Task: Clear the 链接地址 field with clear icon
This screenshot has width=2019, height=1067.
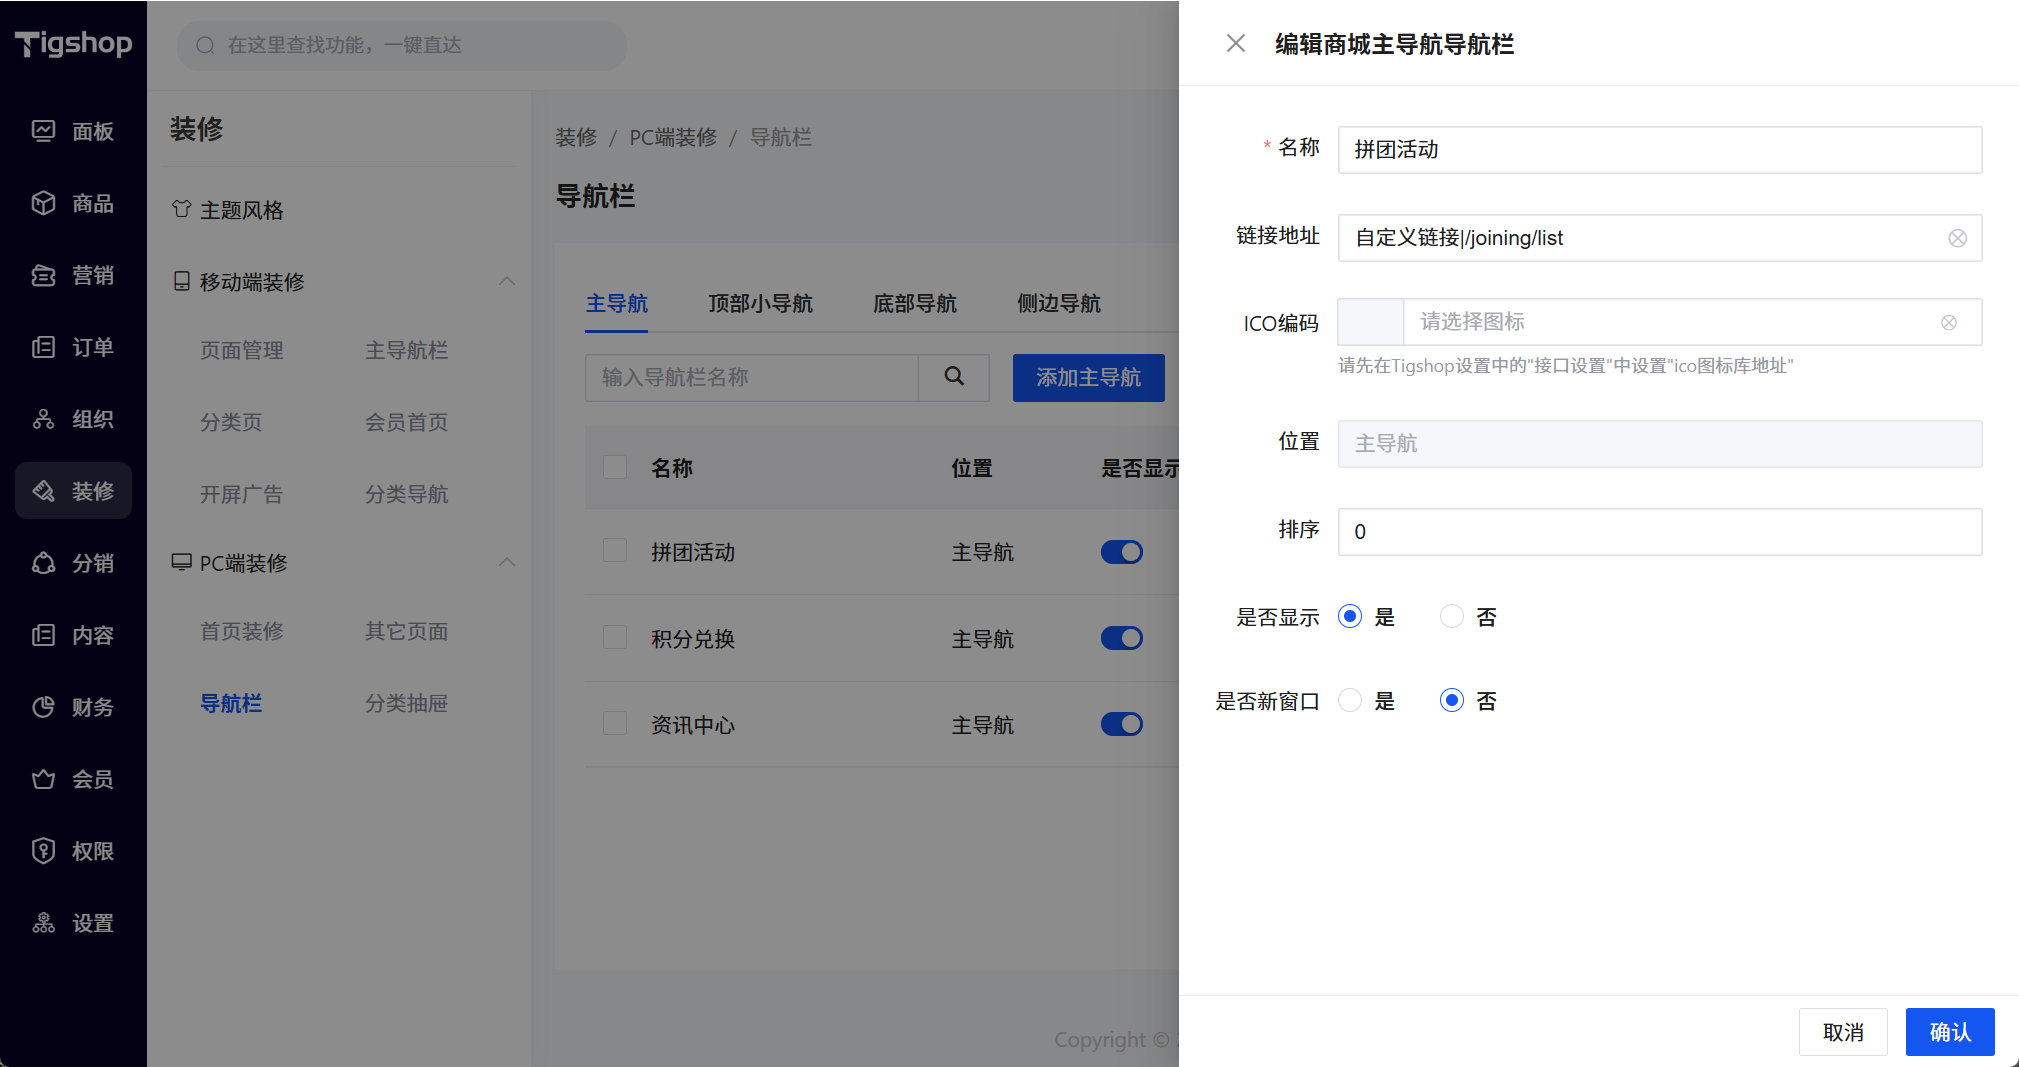Action: (x=1957, y=238)
